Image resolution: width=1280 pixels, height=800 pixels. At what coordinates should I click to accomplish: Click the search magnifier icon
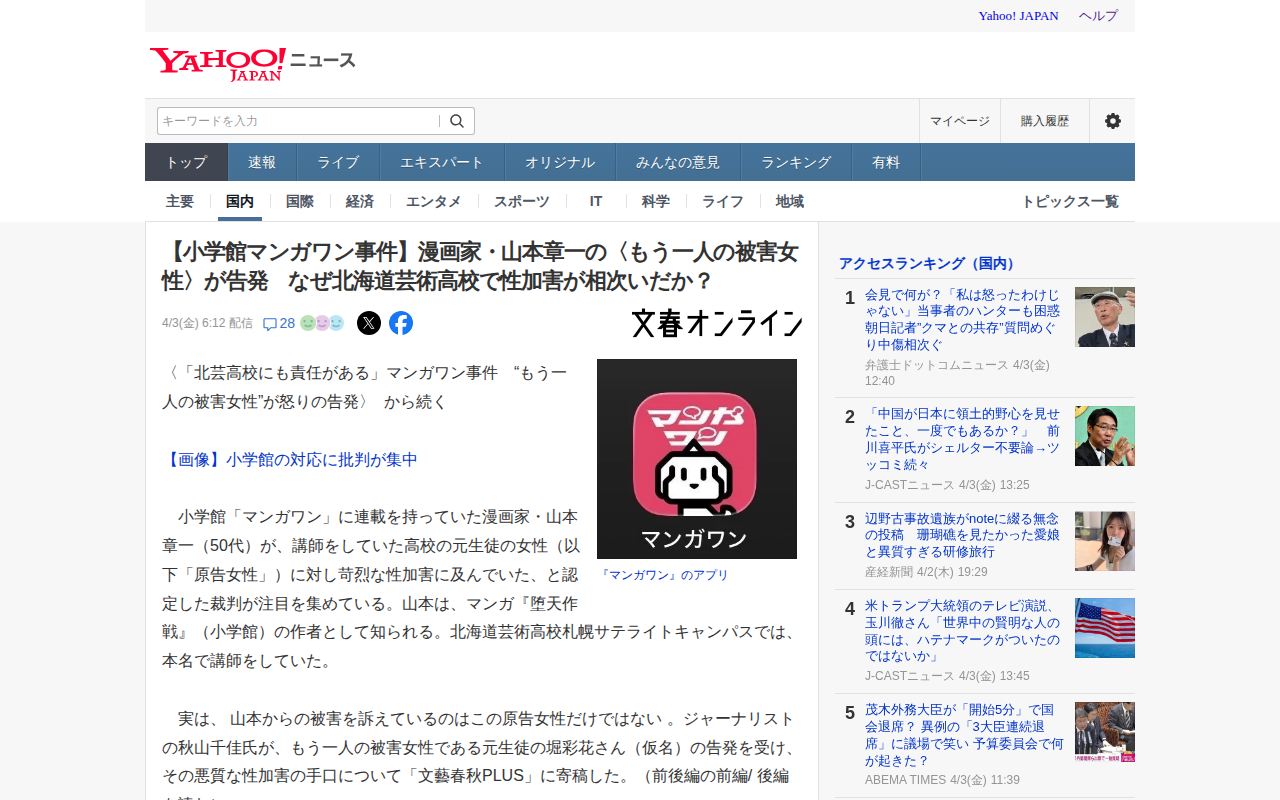[457, 121]
